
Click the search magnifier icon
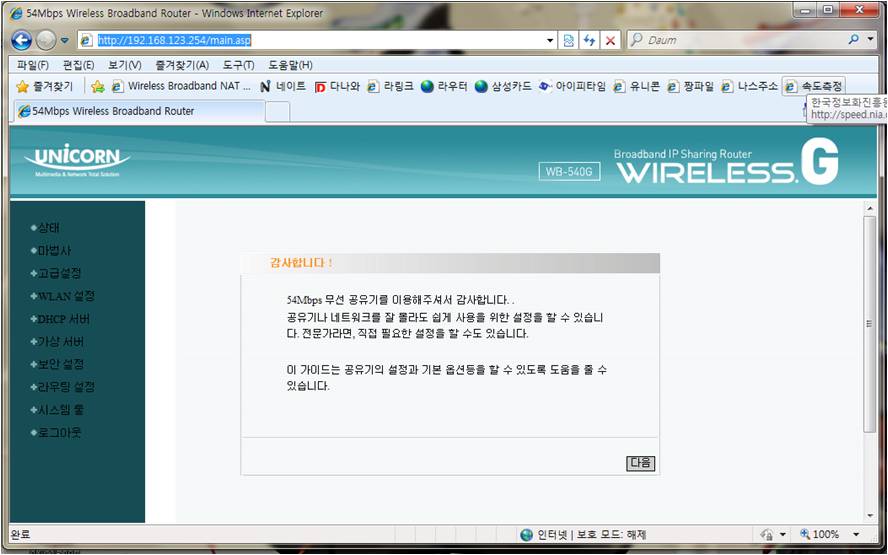pyautogui.click(x=853, y=40)
